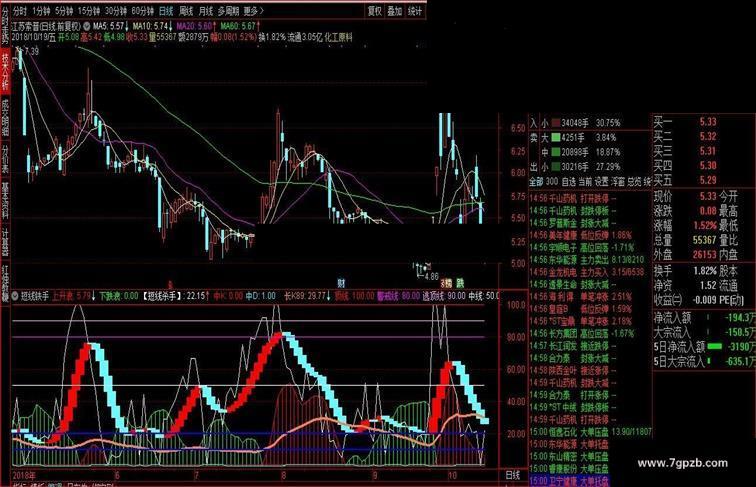
Task: Click 买四 price 5.30
Action: point(708,165)
